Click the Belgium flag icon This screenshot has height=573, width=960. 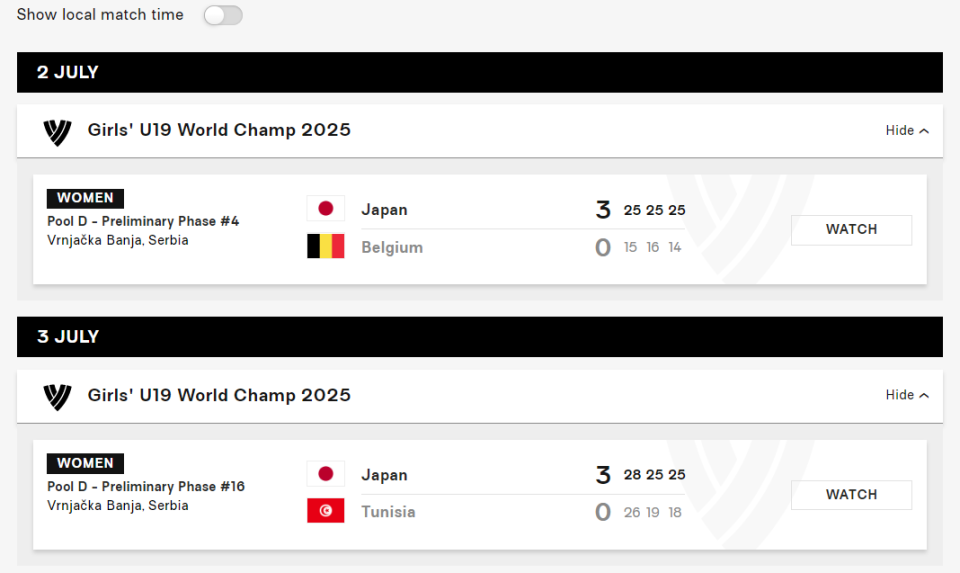326,246
